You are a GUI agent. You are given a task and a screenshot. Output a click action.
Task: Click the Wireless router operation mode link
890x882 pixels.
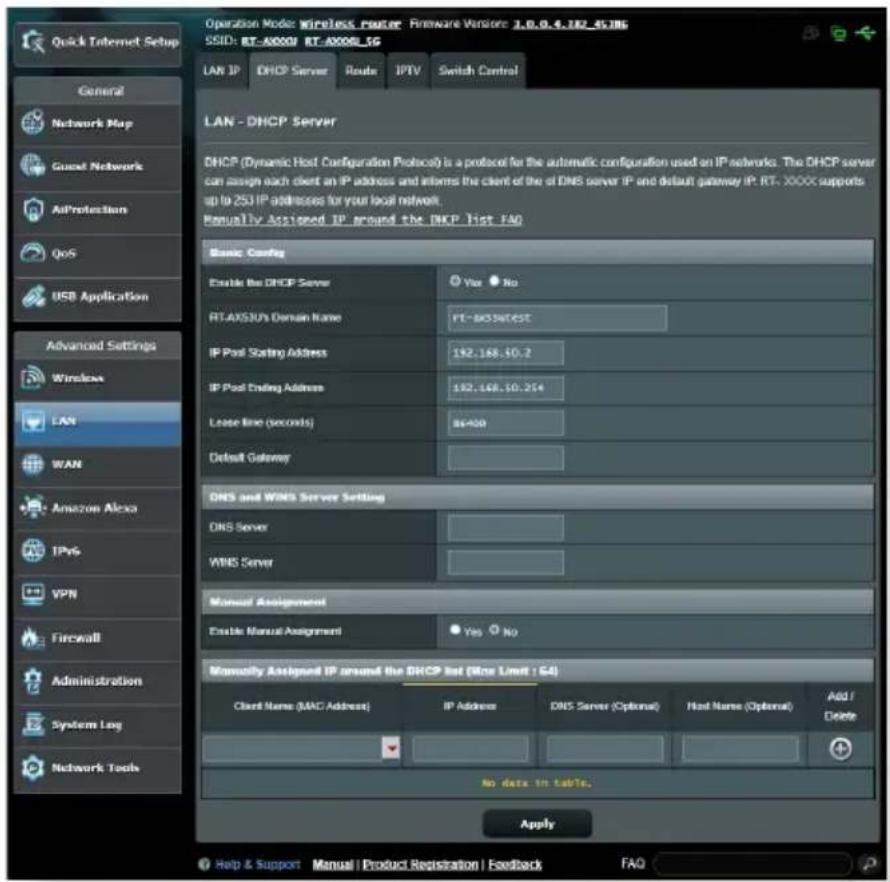point(350,24)
